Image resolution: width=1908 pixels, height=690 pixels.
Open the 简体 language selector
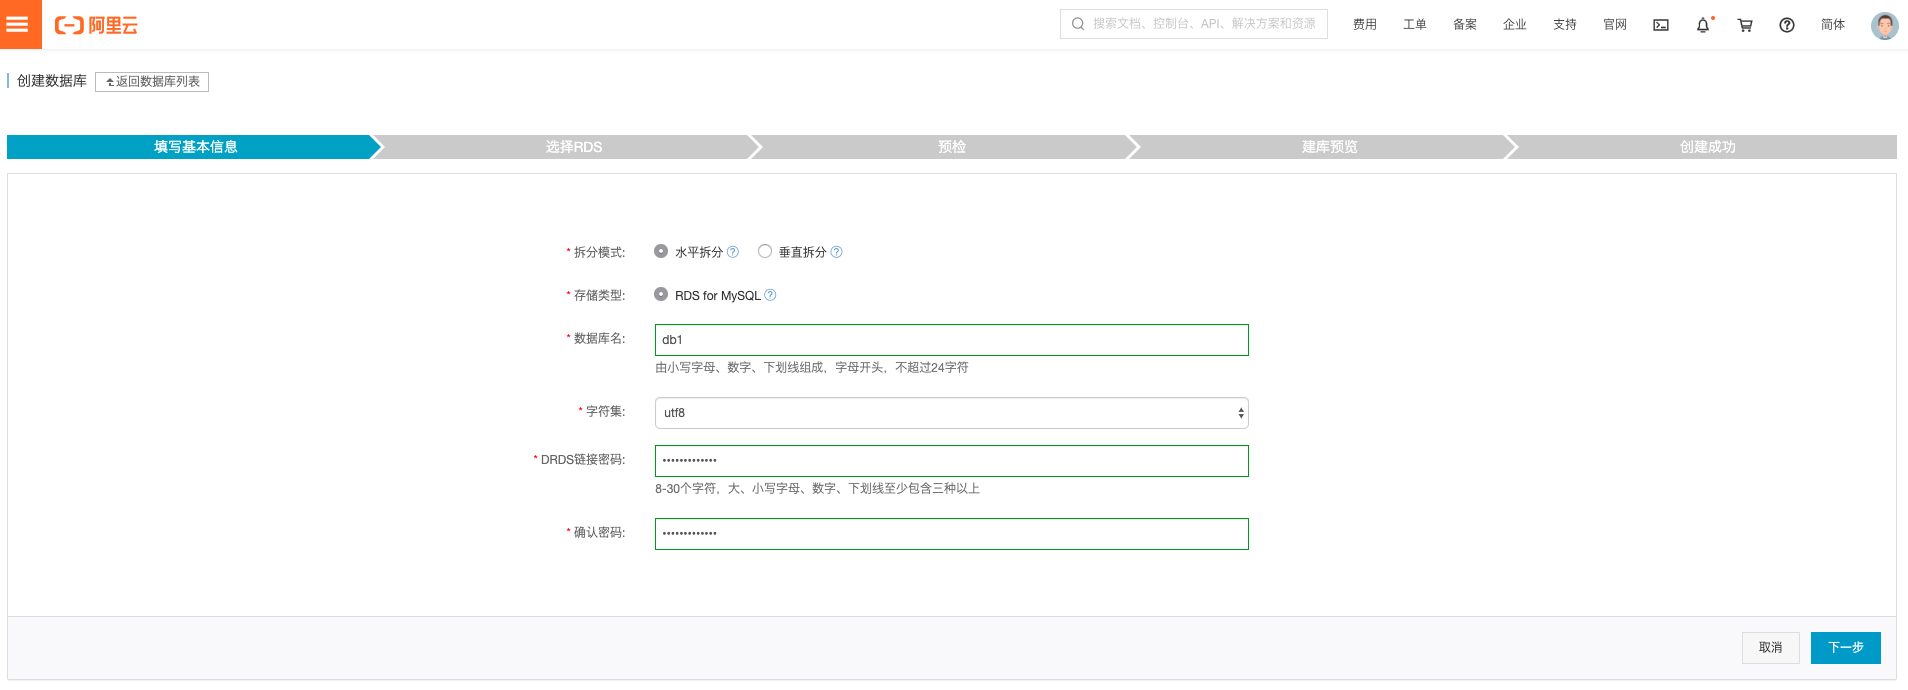coord(1832,25)
